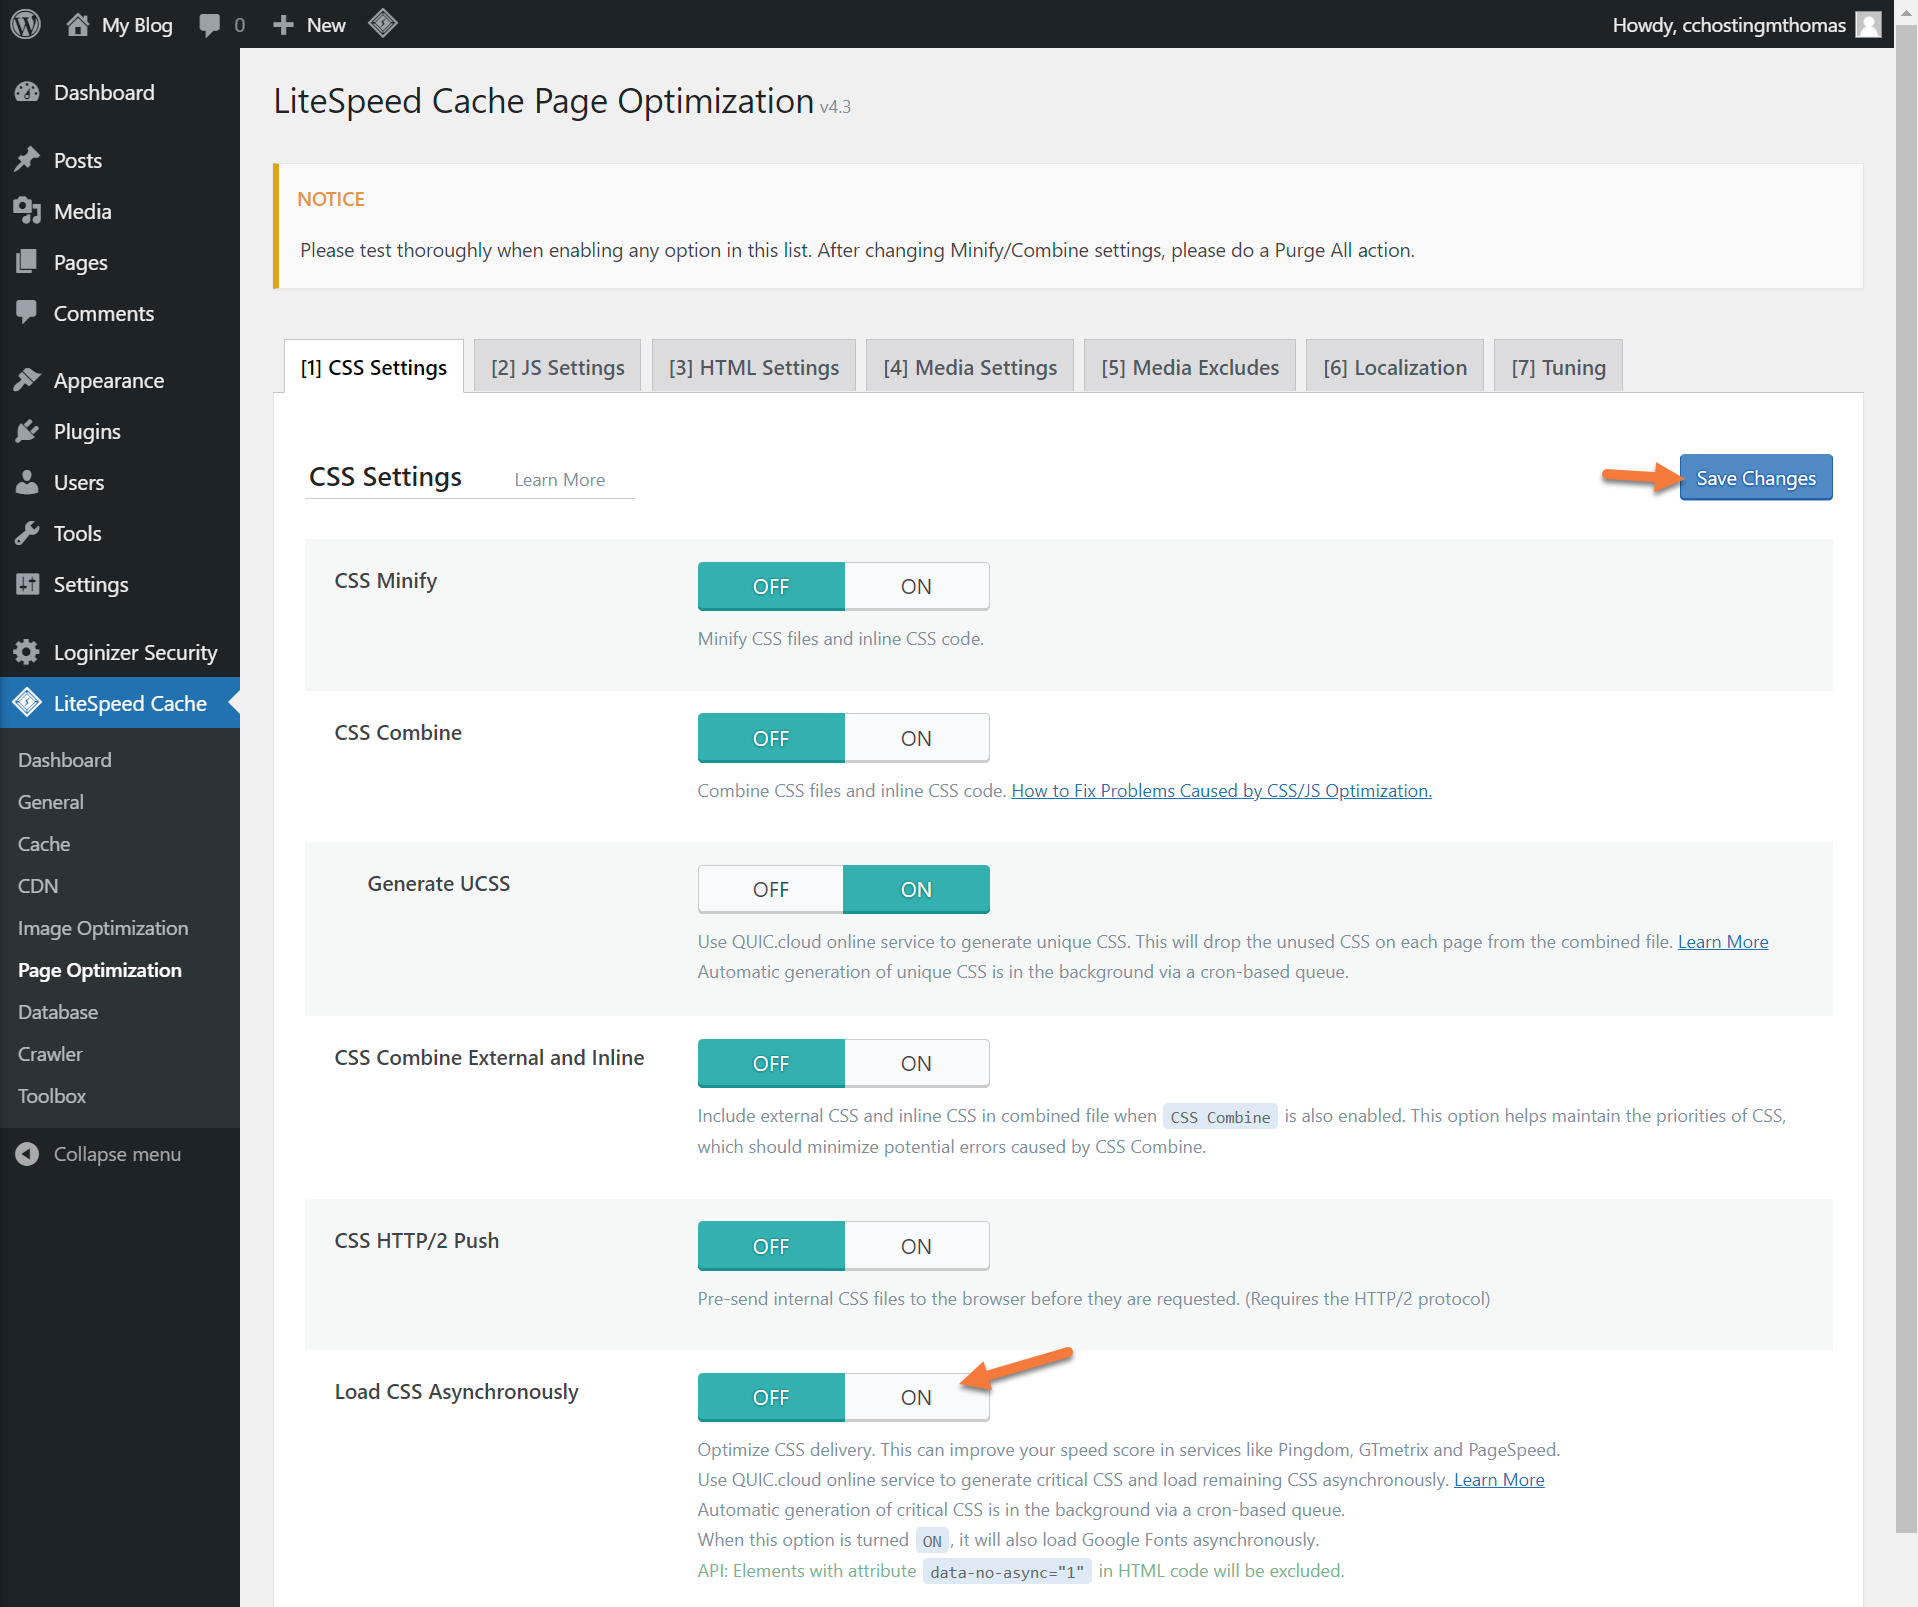The height and width of the screenshot is (1607, 1918).
Task: Click the WordPress logo icon
Action: tap(25, 24)
